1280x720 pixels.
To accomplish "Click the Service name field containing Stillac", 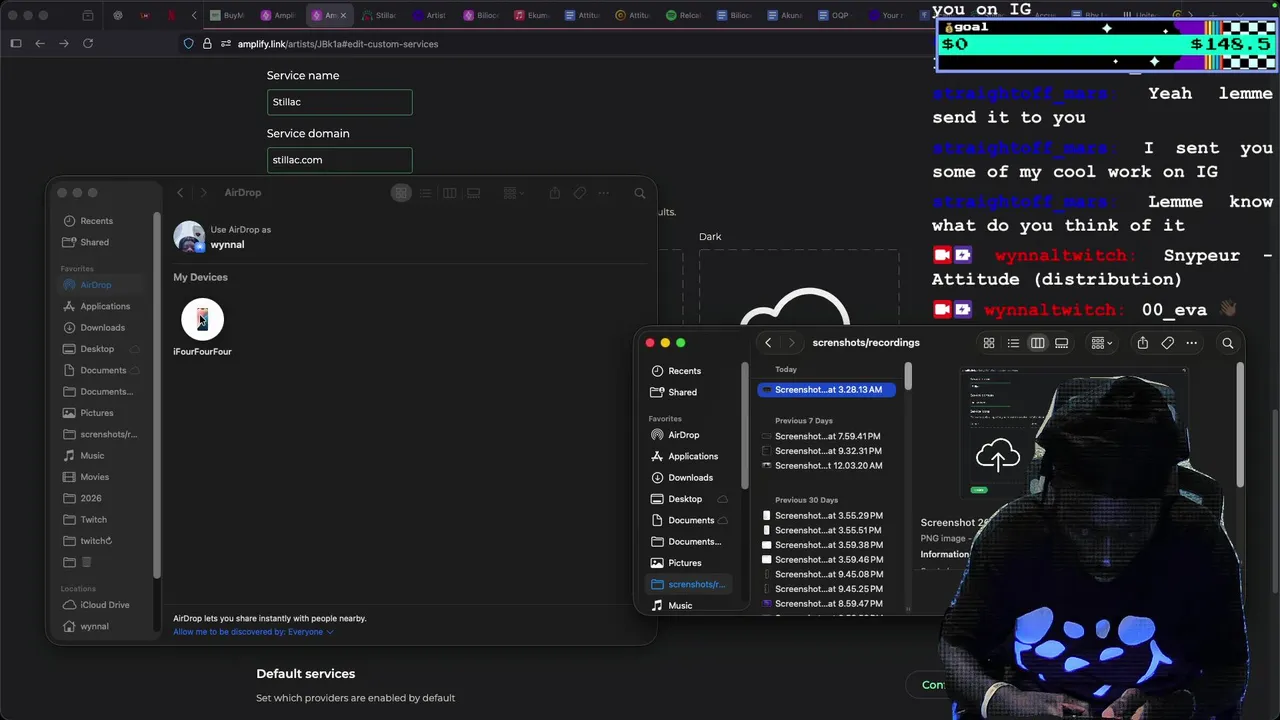I will point(339,102).
